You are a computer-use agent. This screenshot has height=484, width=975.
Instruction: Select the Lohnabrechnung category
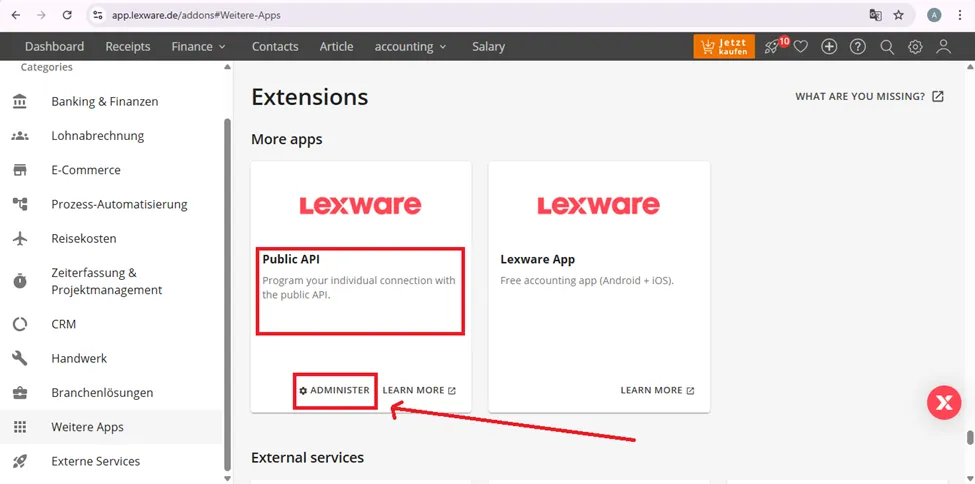point(112,136)
